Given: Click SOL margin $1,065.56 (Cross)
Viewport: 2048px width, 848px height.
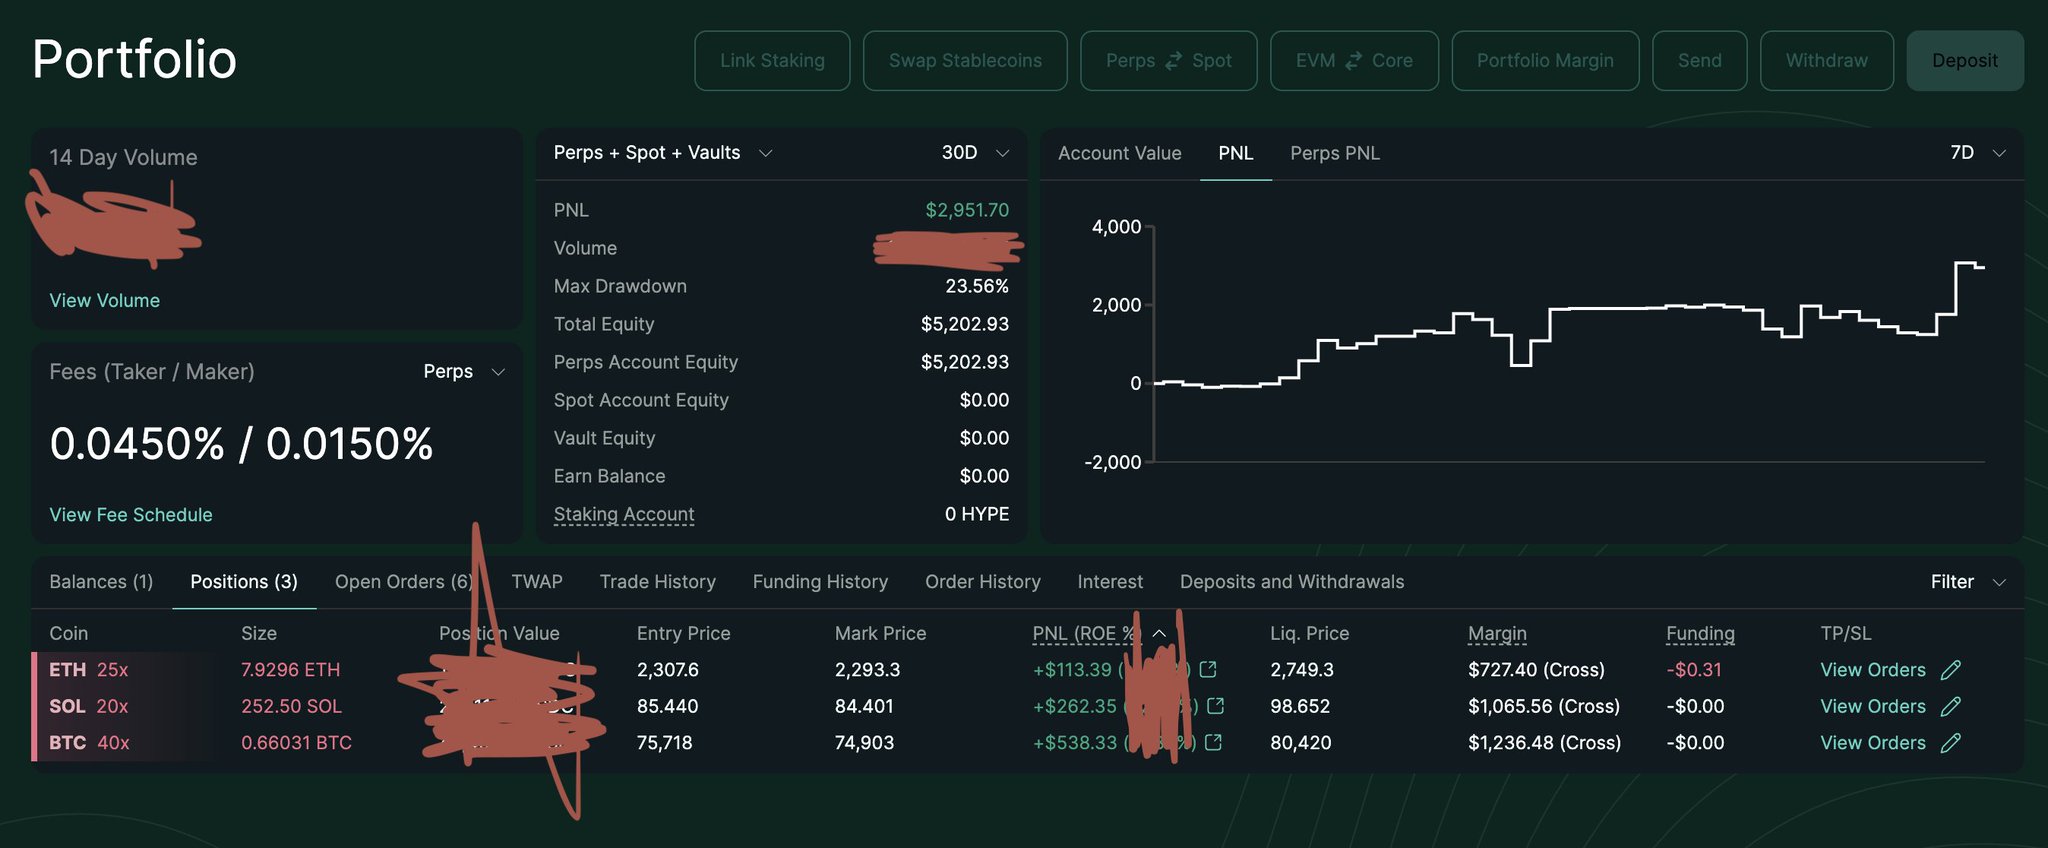Looking at the screenshot, I should (1544, 707).
